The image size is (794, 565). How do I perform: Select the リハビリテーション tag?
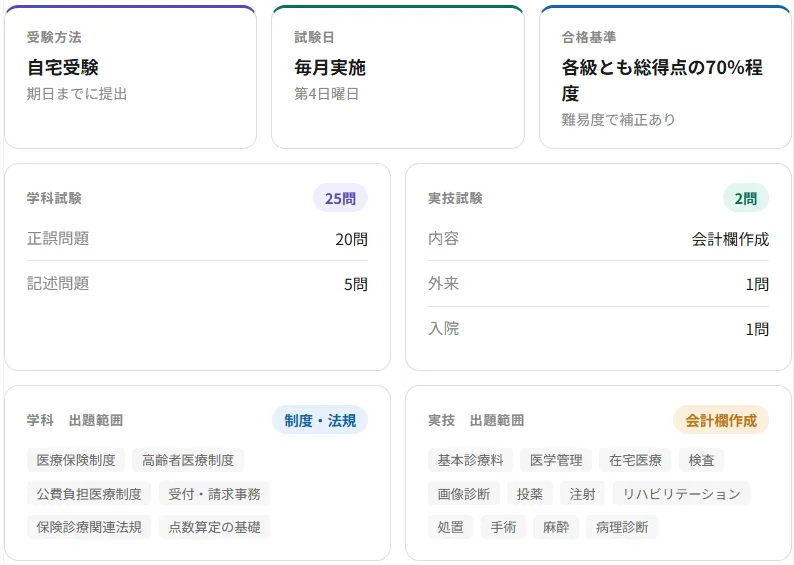682,494
